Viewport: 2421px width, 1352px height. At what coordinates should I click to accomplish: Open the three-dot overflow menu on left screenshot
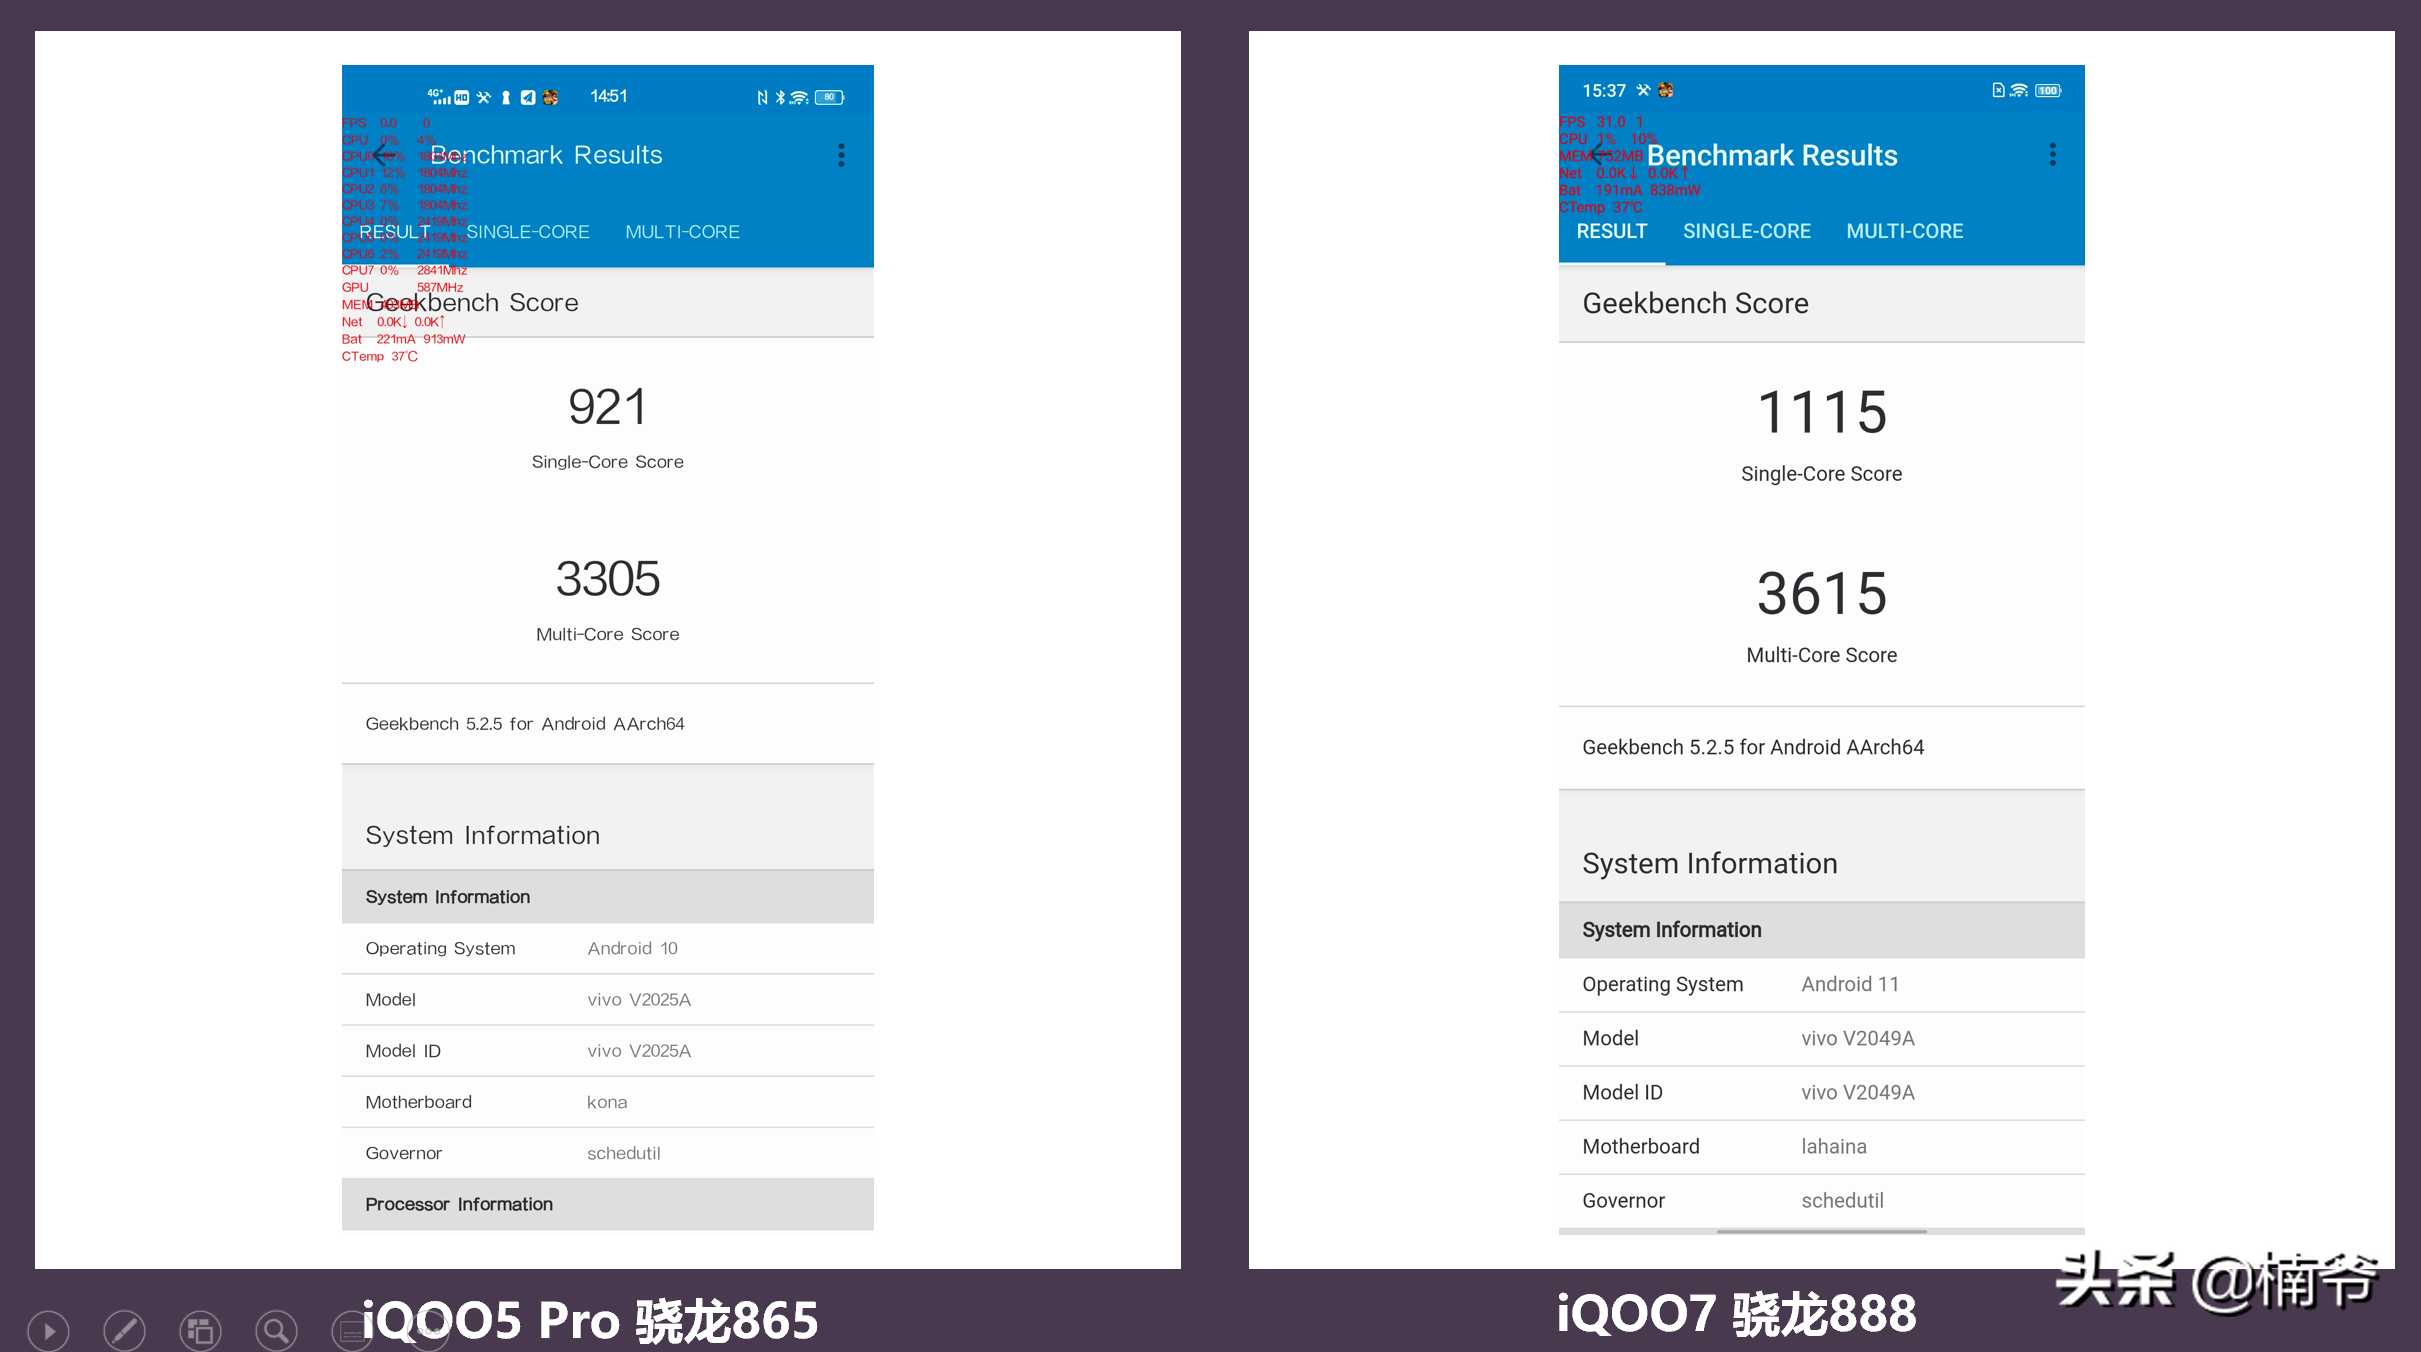[x=841, y=155]
